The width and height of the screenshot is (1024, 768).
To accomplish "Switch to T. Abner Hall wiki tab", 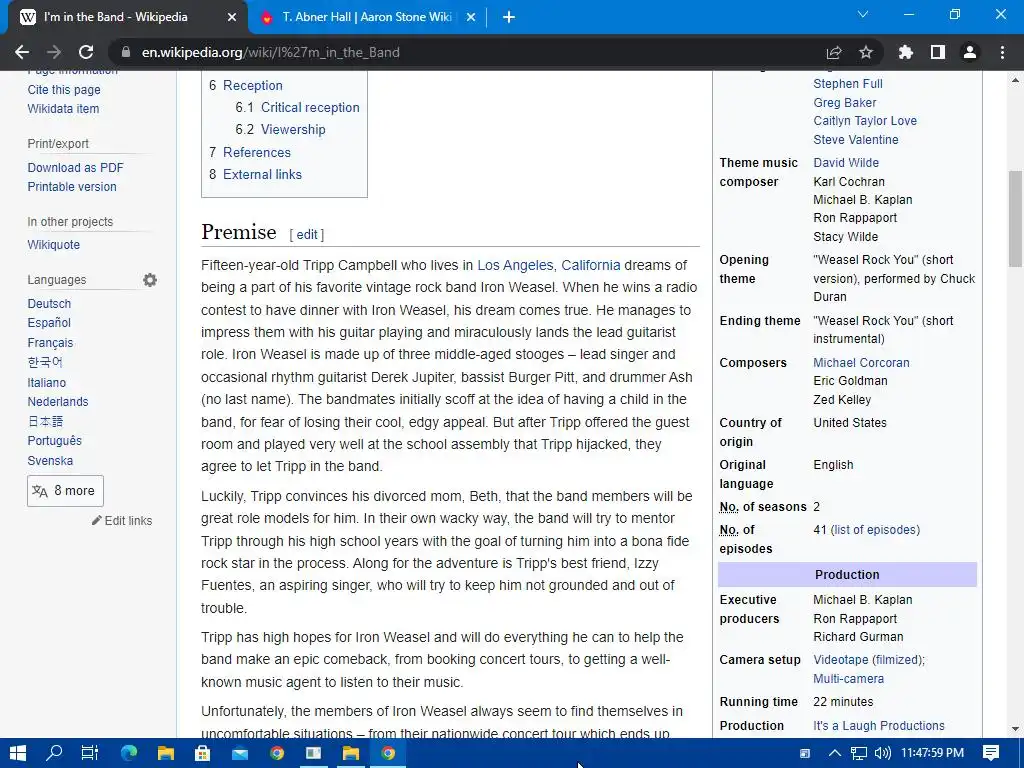I will point(368,17).
